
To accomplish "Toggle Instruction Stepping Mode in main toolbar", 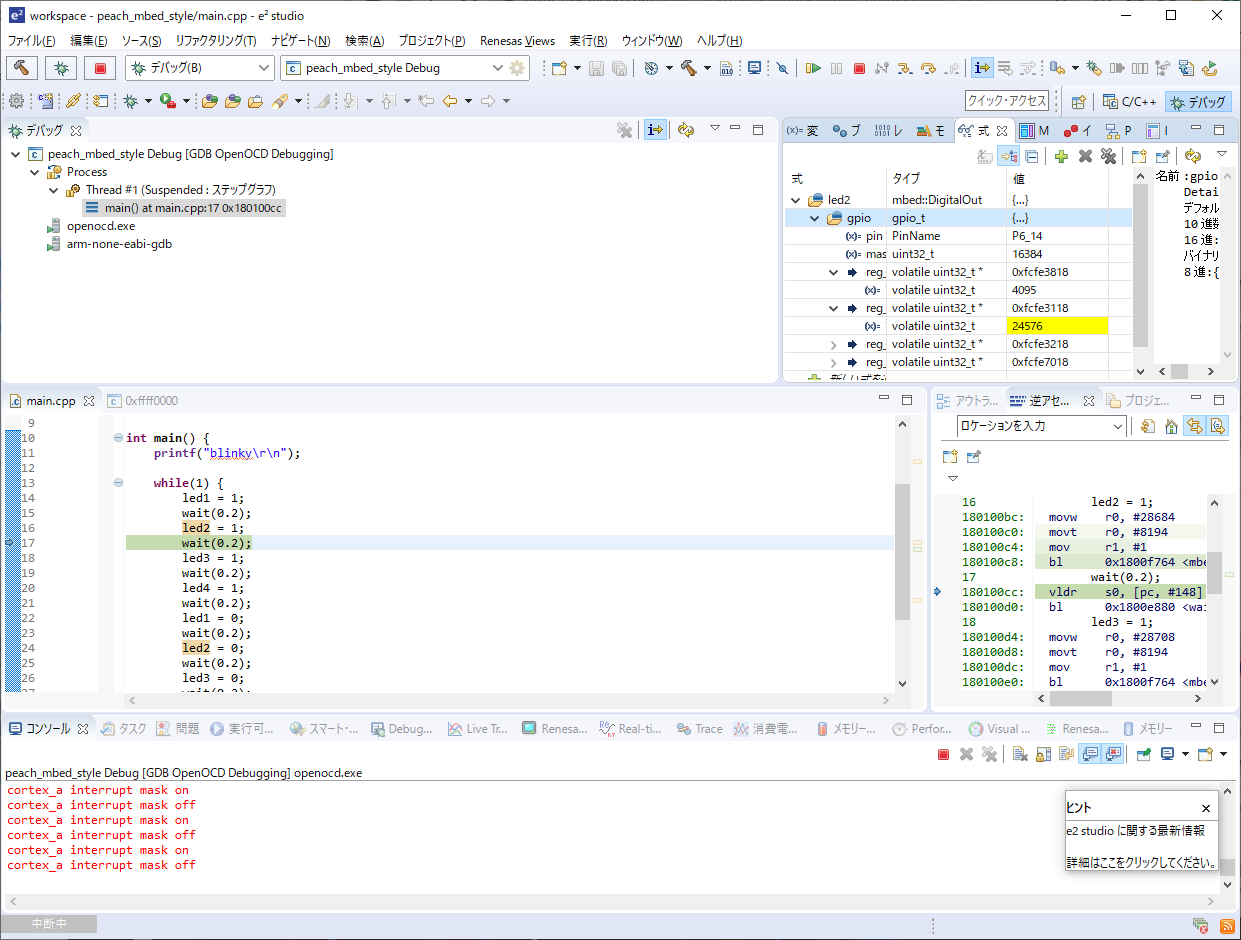I will tap(982, 68).
